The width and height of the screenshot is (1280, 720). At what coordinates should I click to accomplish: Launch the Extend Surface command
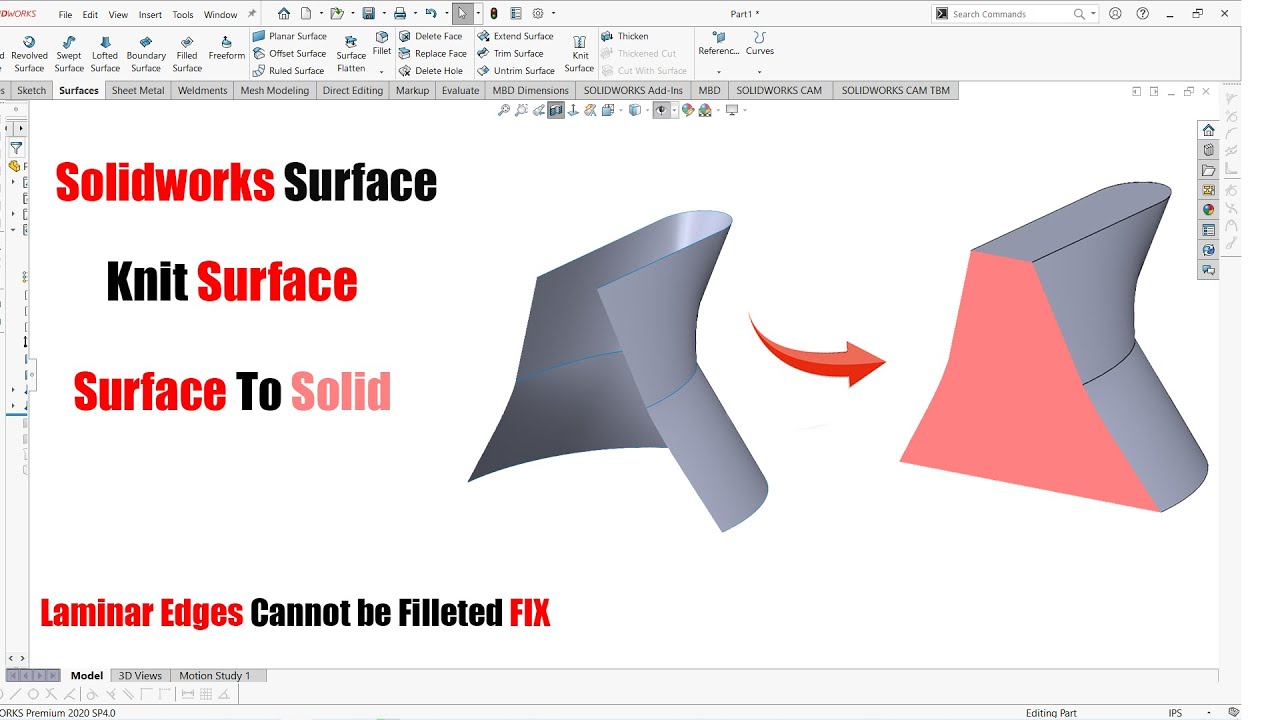[515, 36]
